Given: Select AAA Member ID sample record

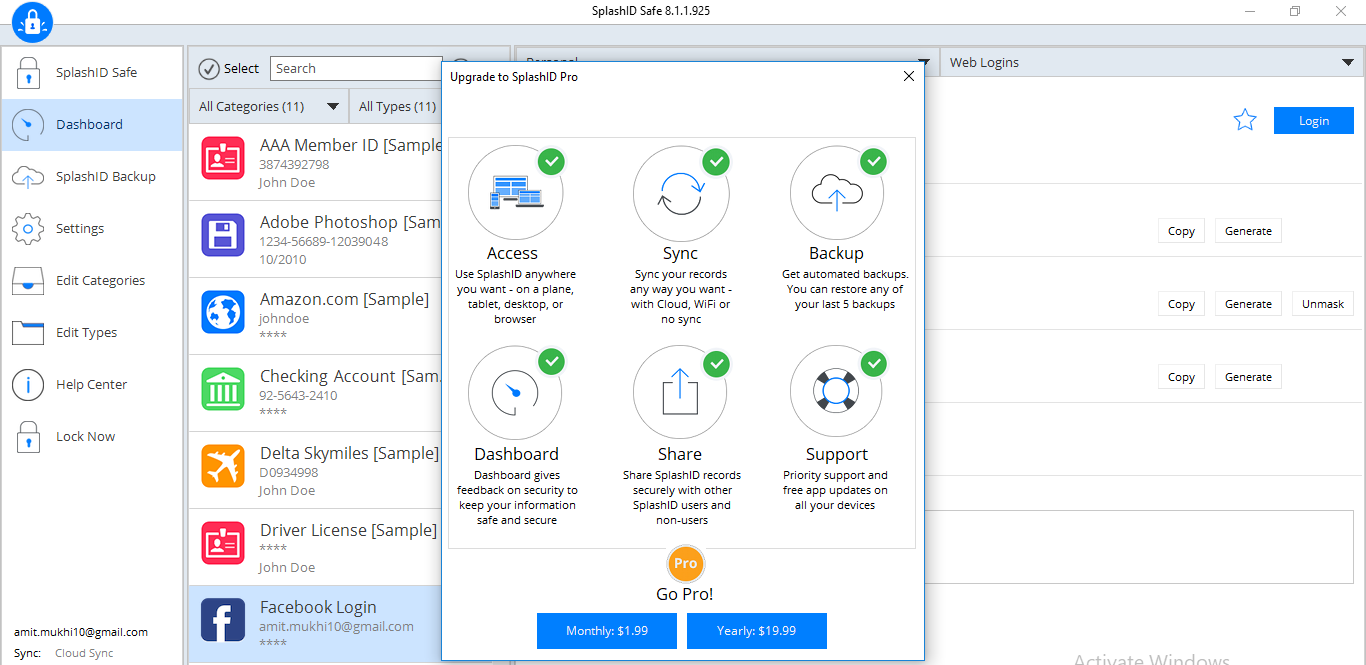Looking at the screenshot, I should click(315, 162).
